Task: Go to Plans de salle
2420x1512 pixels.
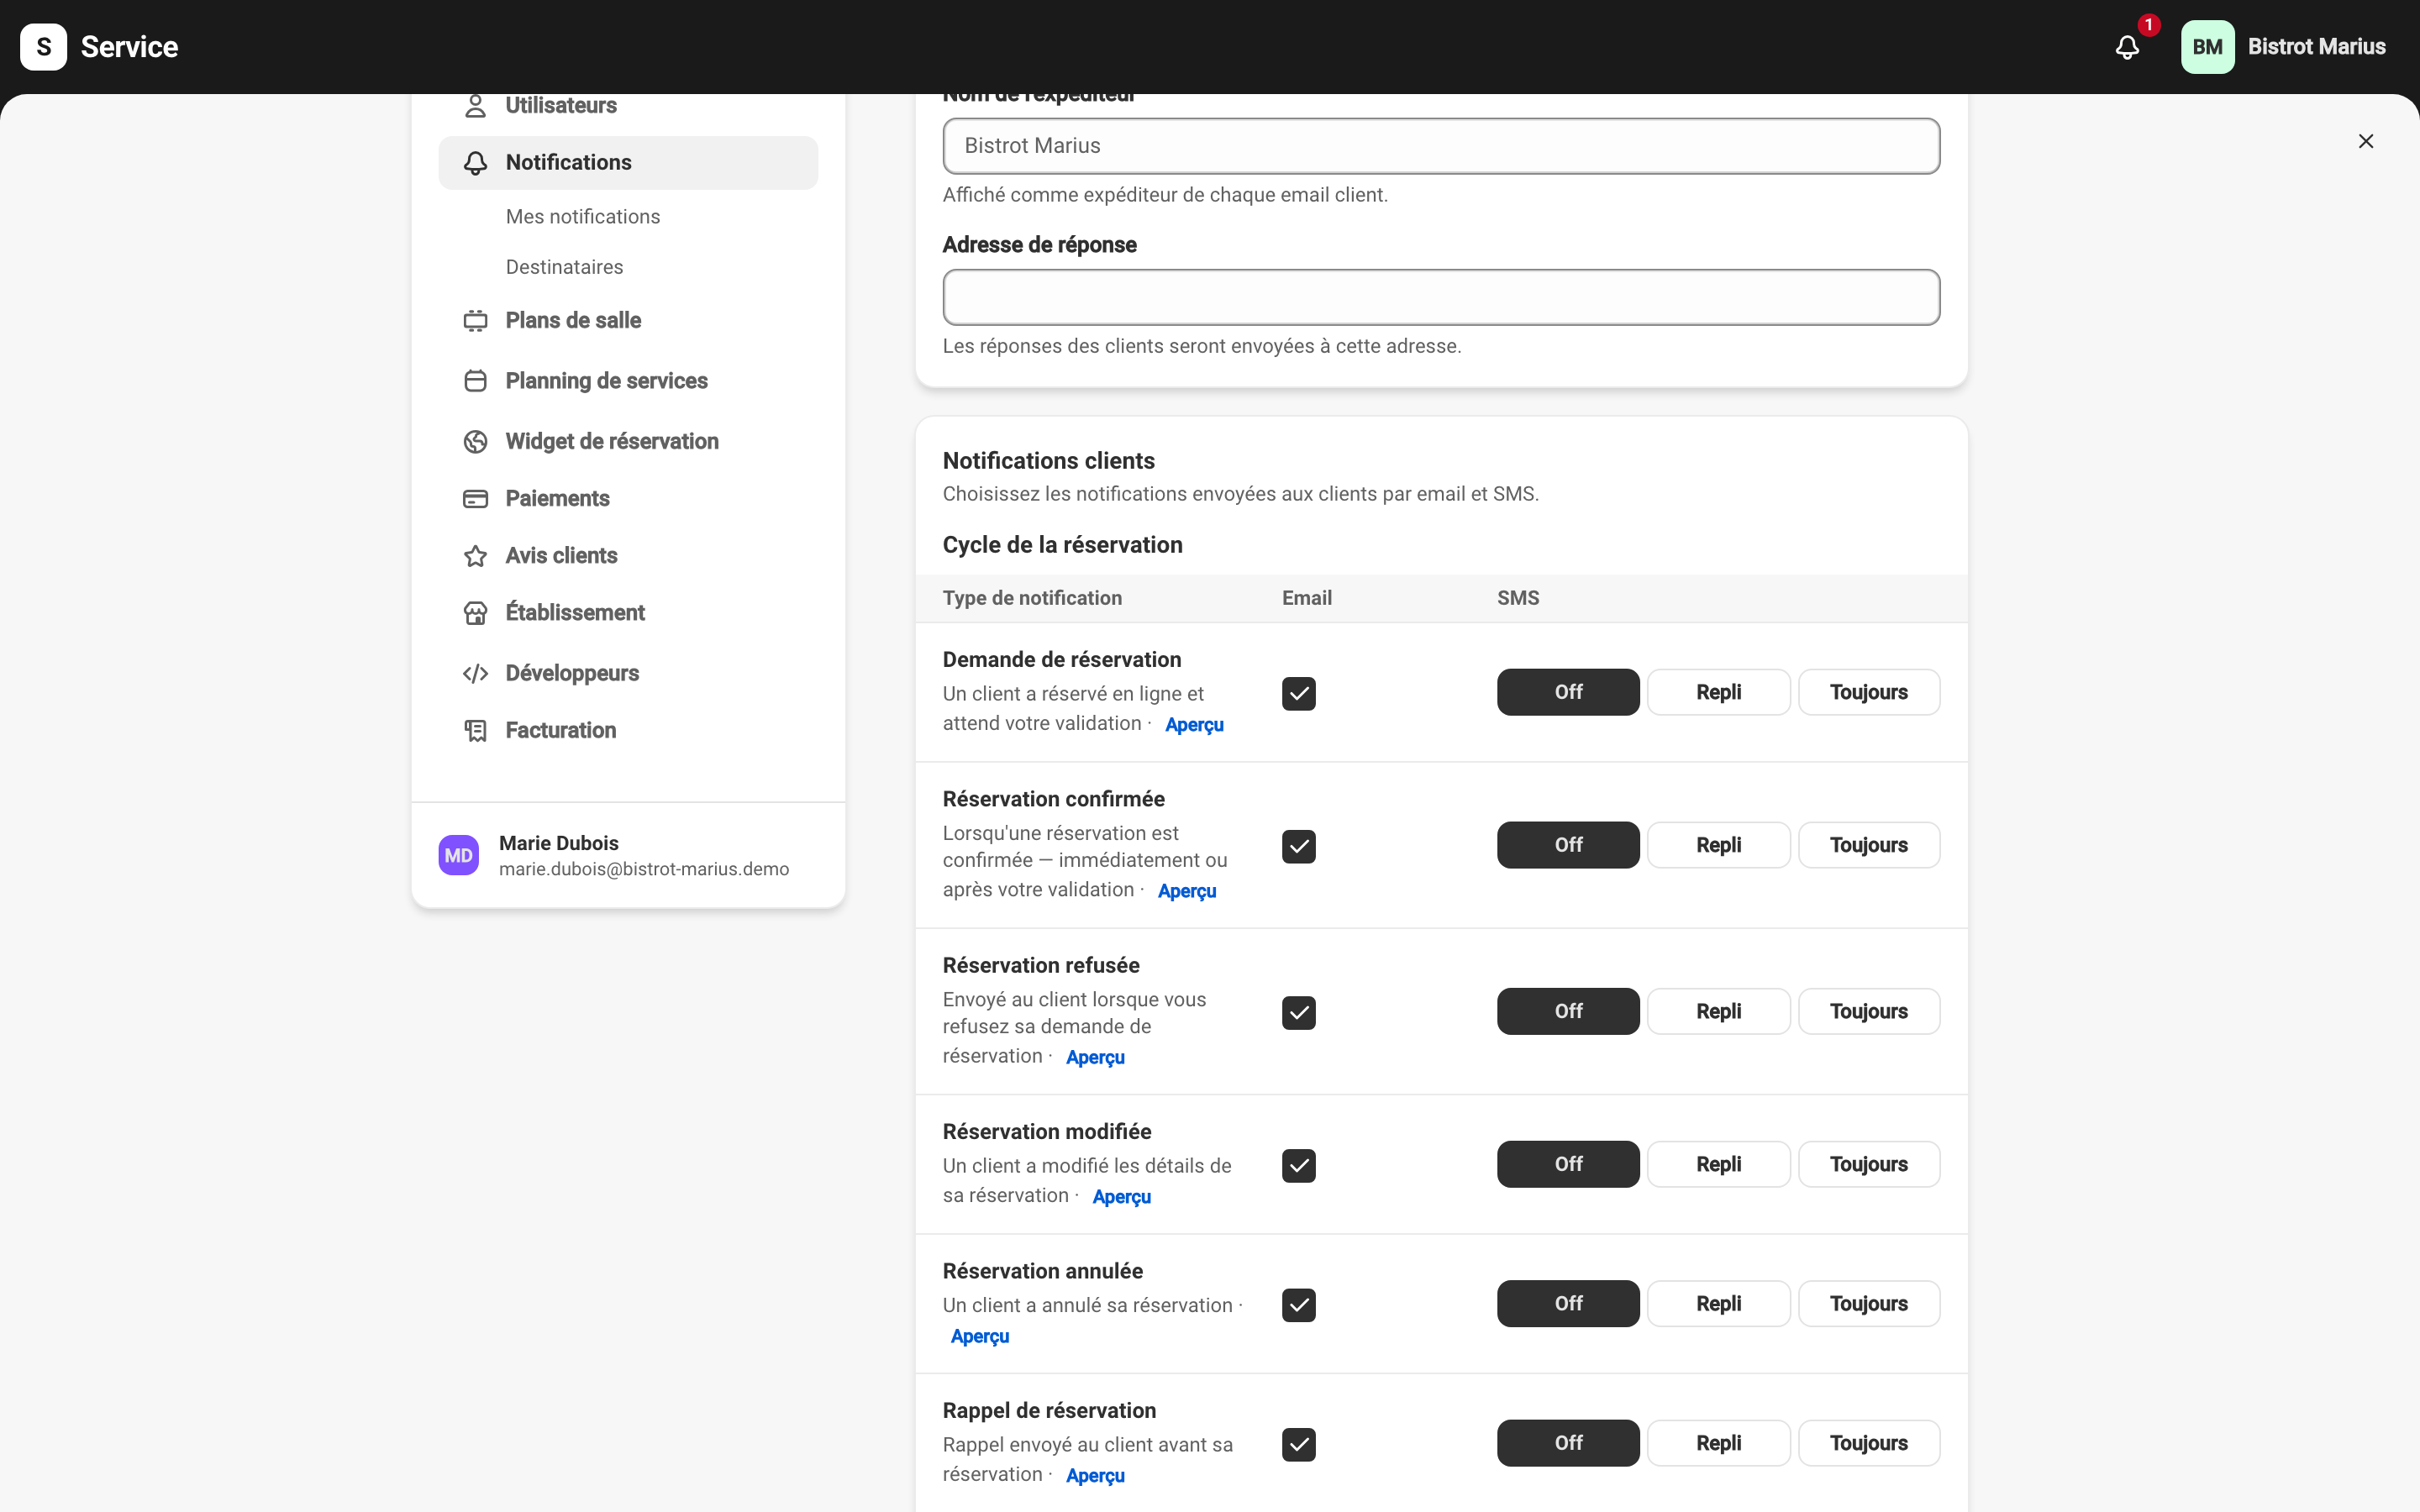Action: [628, 321]
